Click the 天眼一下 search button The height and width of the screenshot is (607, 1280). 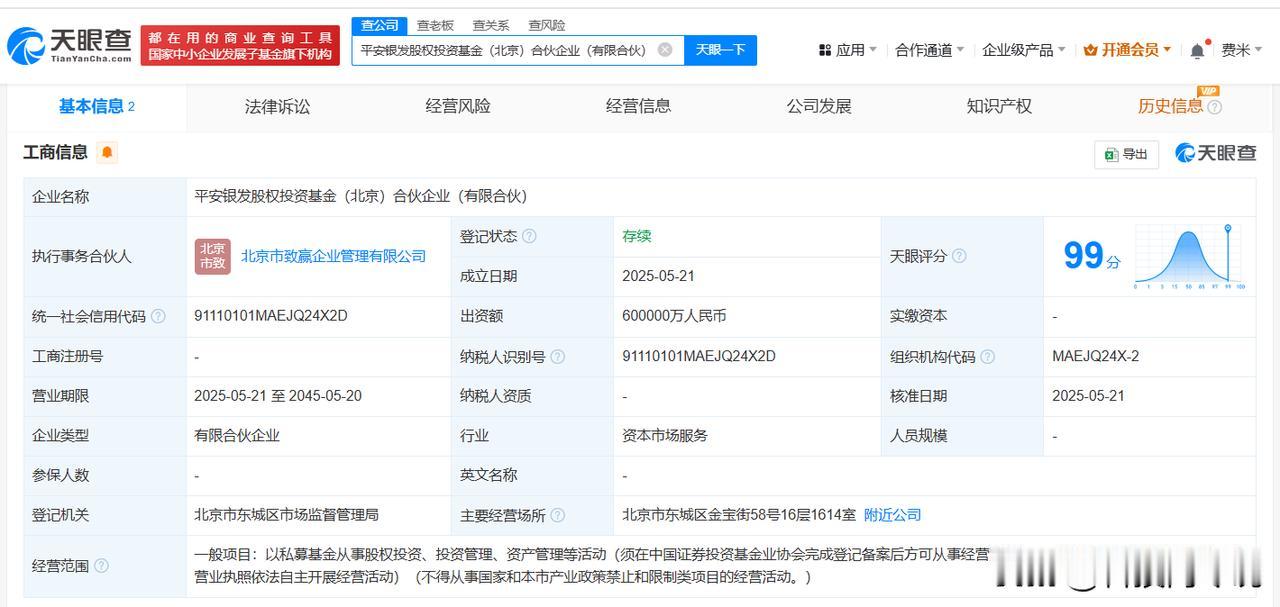pos(720,50)
